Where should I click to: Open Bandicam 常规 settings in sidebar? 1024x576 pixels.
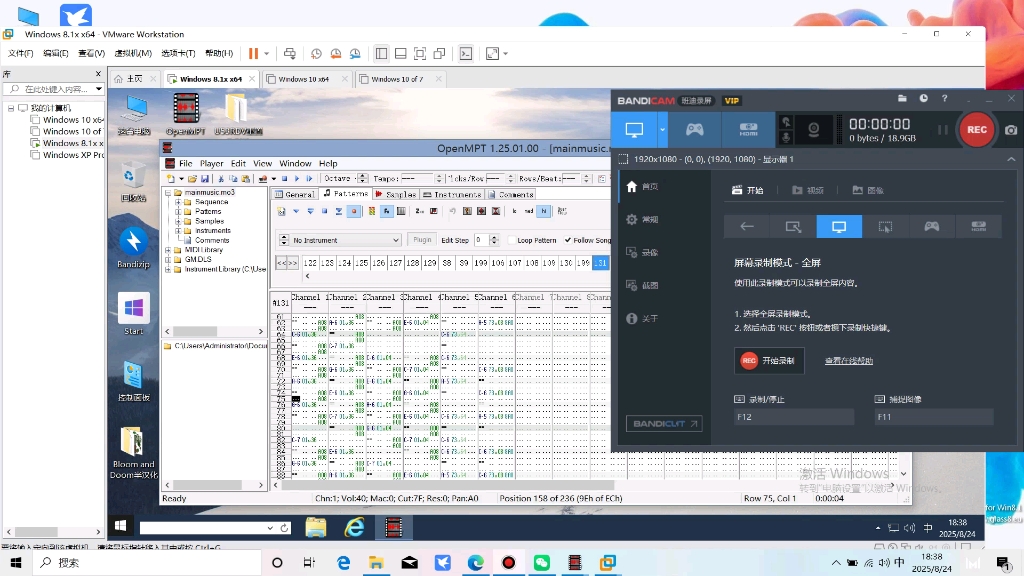(642, 219)
